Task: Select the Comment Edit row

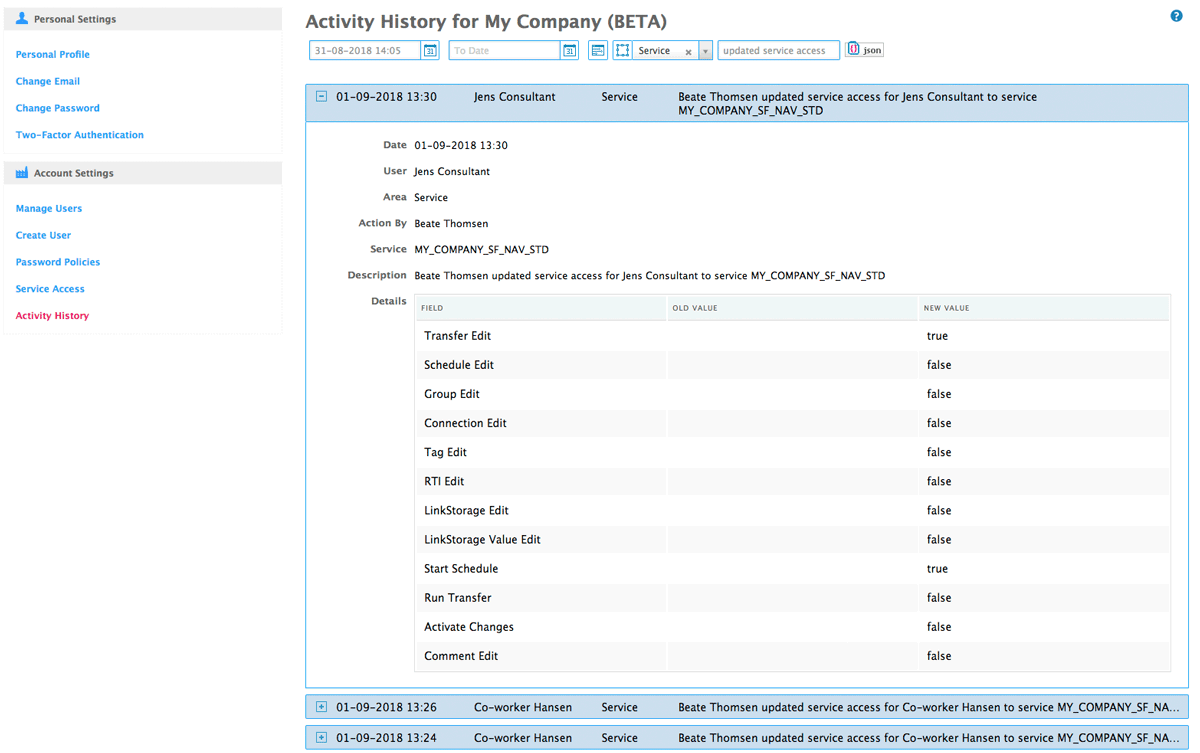Action: point(793,656)
